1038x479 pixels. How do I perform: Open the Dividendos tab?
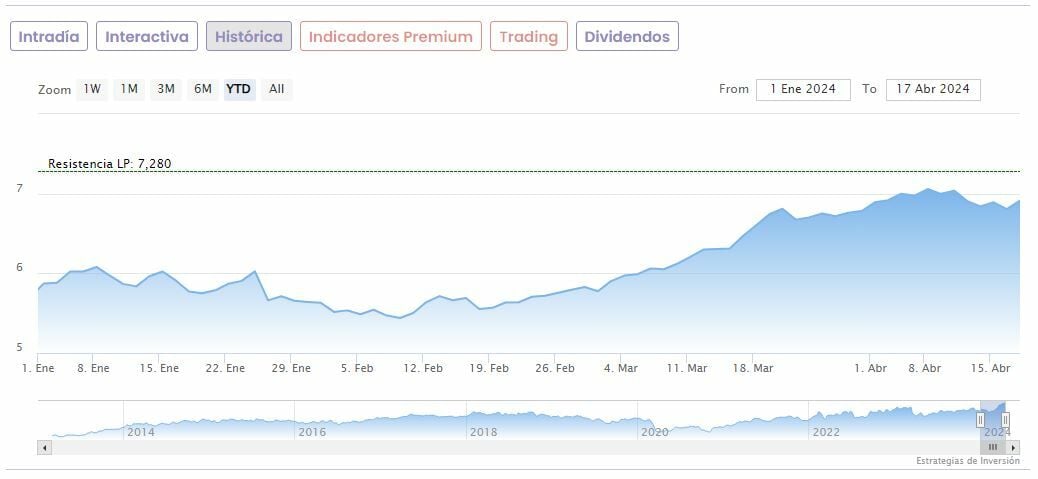(x=627, y=37)
